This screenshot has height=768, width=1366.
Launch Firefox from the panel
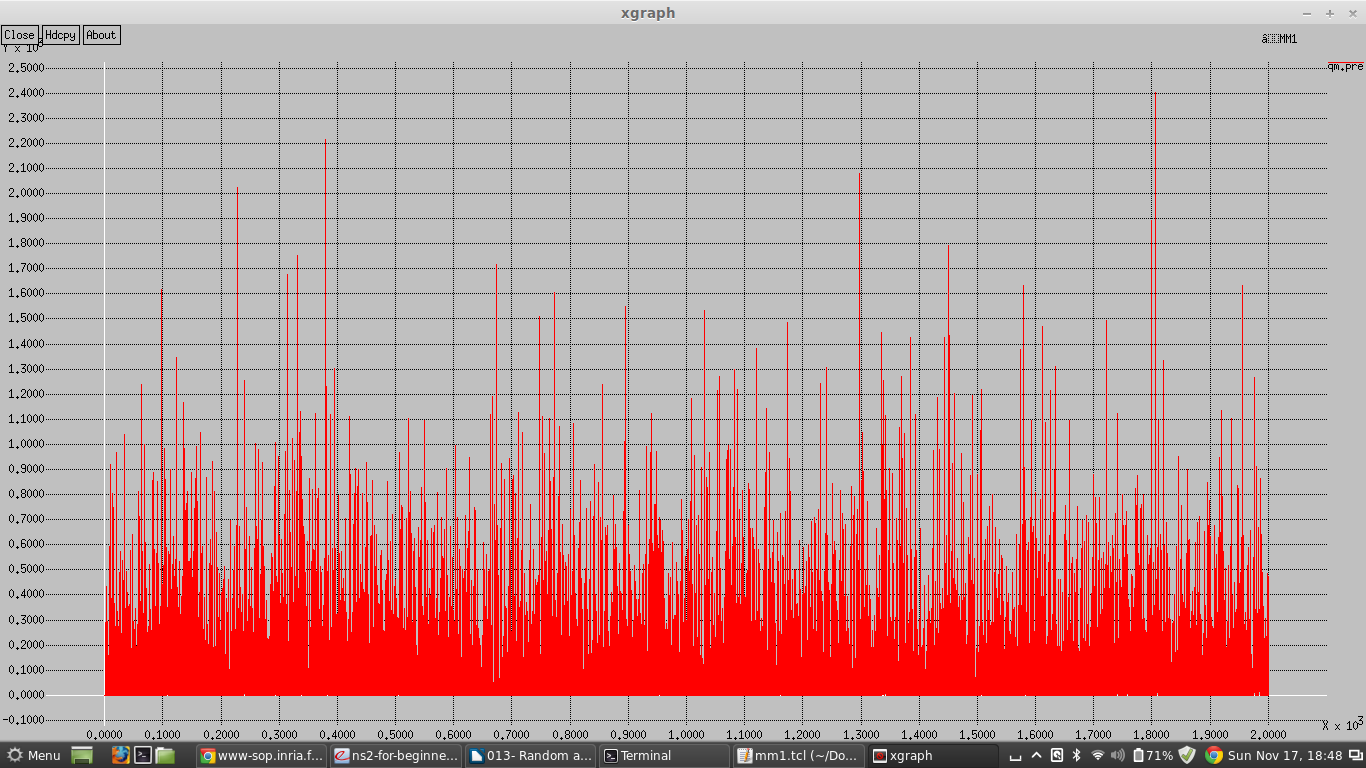[121, 755]
